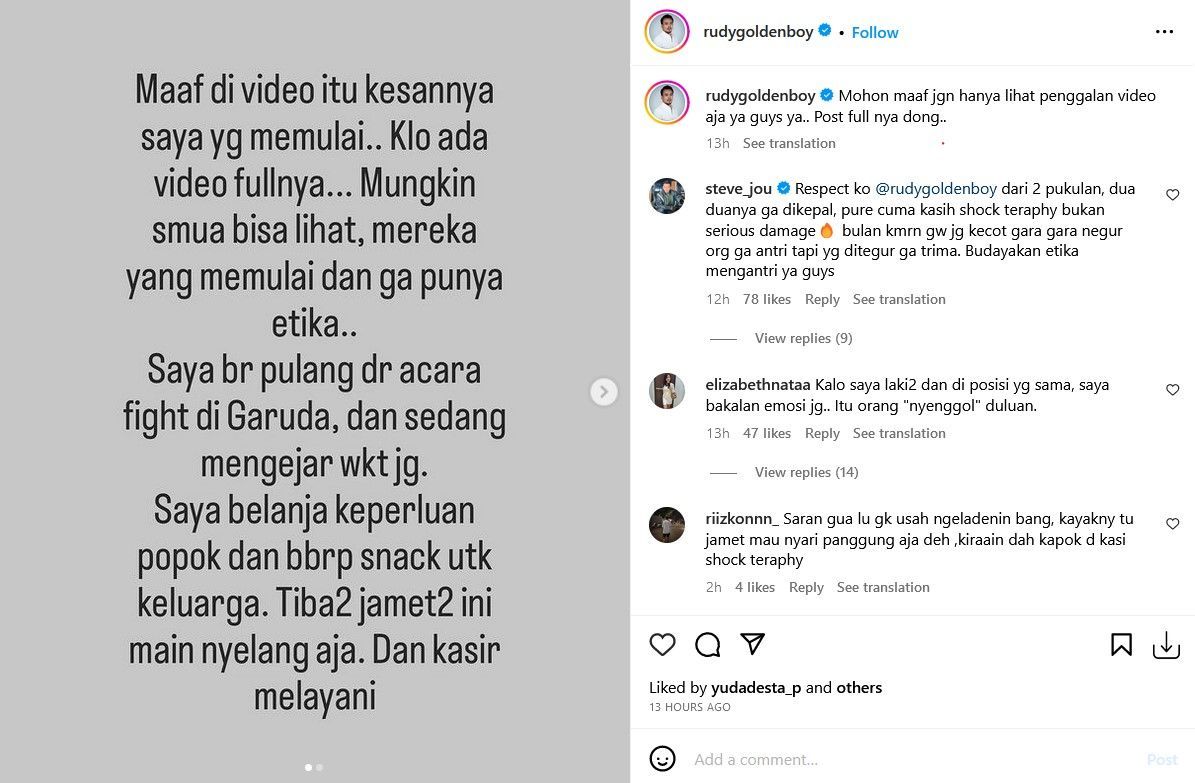Image resolution: width=1195 pixels, height=783 pixels.
Task: Expand View replies (9)
Action: tap(803, 338)
